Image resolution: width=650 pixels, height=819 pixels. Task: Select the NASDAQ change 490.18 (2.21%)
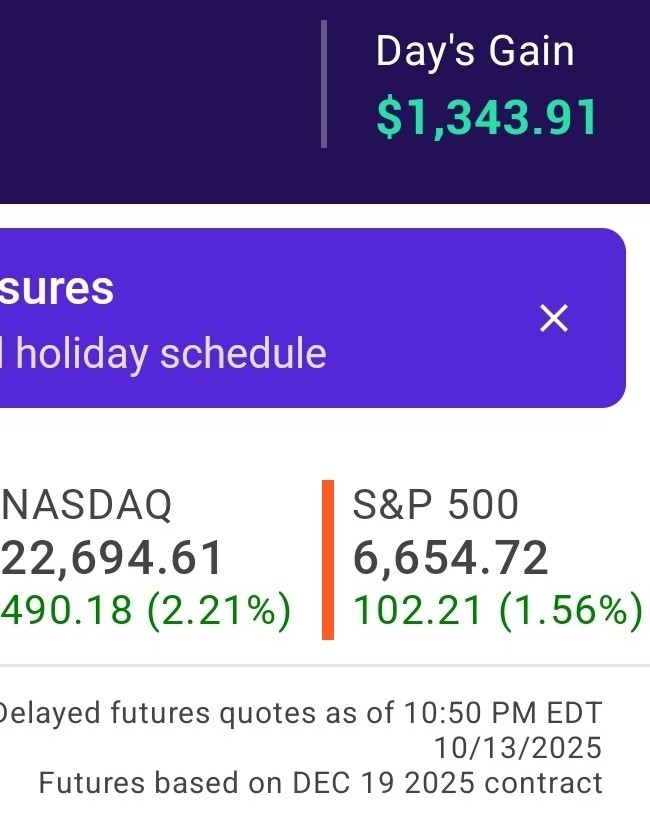pyautogui.click(x=146, y=610)
